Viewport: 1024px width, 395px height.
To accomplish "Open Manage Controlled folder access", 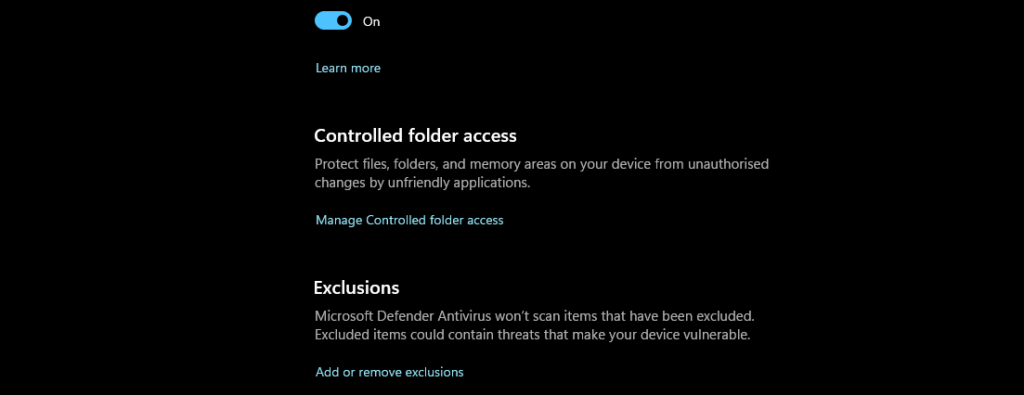I will pos(409,220).
